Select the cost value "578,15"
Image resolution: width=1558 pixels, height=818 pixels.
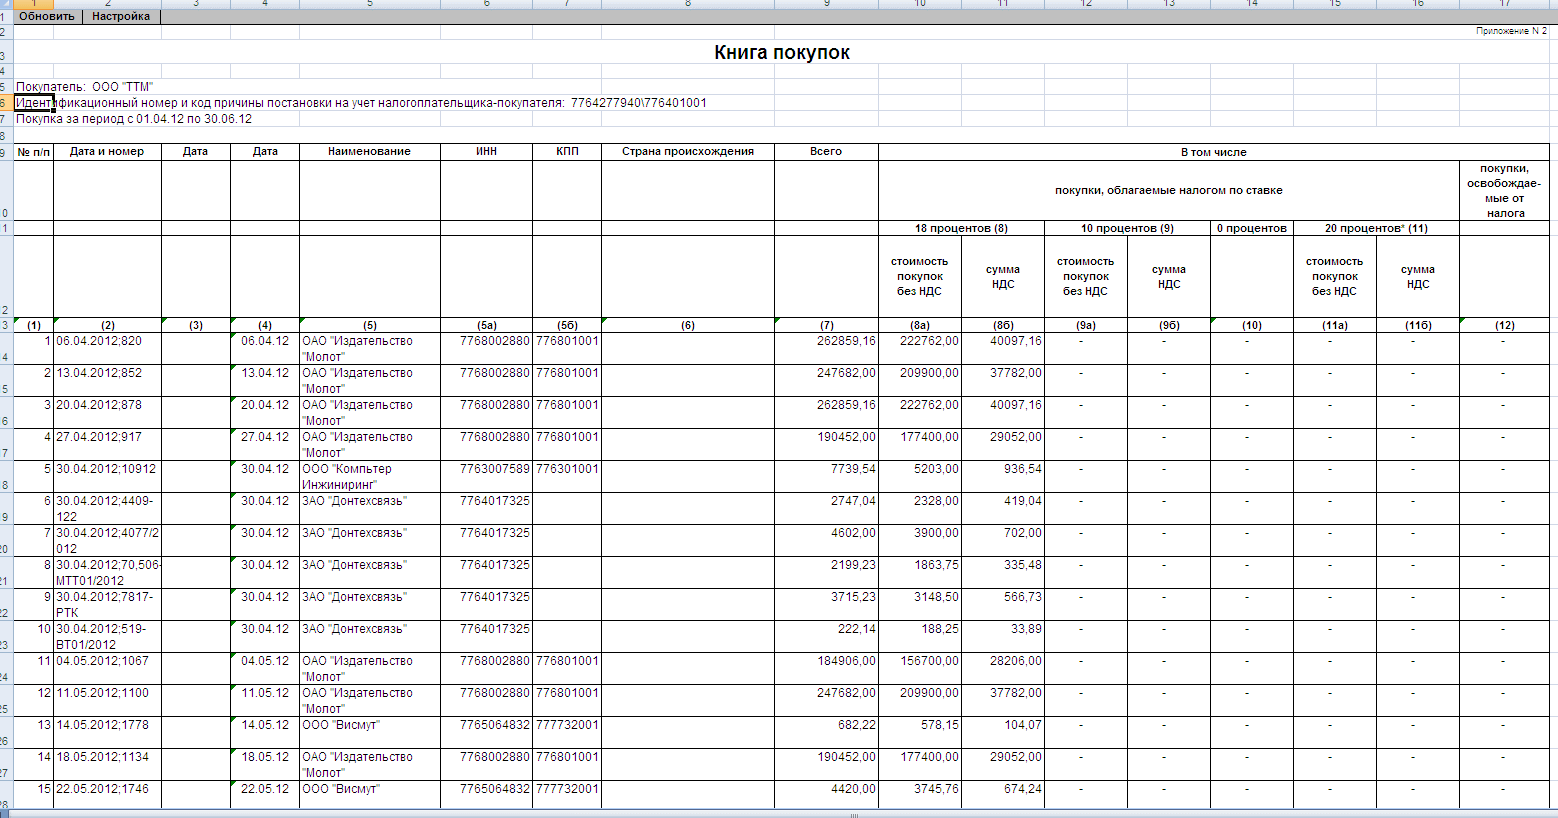pyautogui.click(x=920, y=733)
